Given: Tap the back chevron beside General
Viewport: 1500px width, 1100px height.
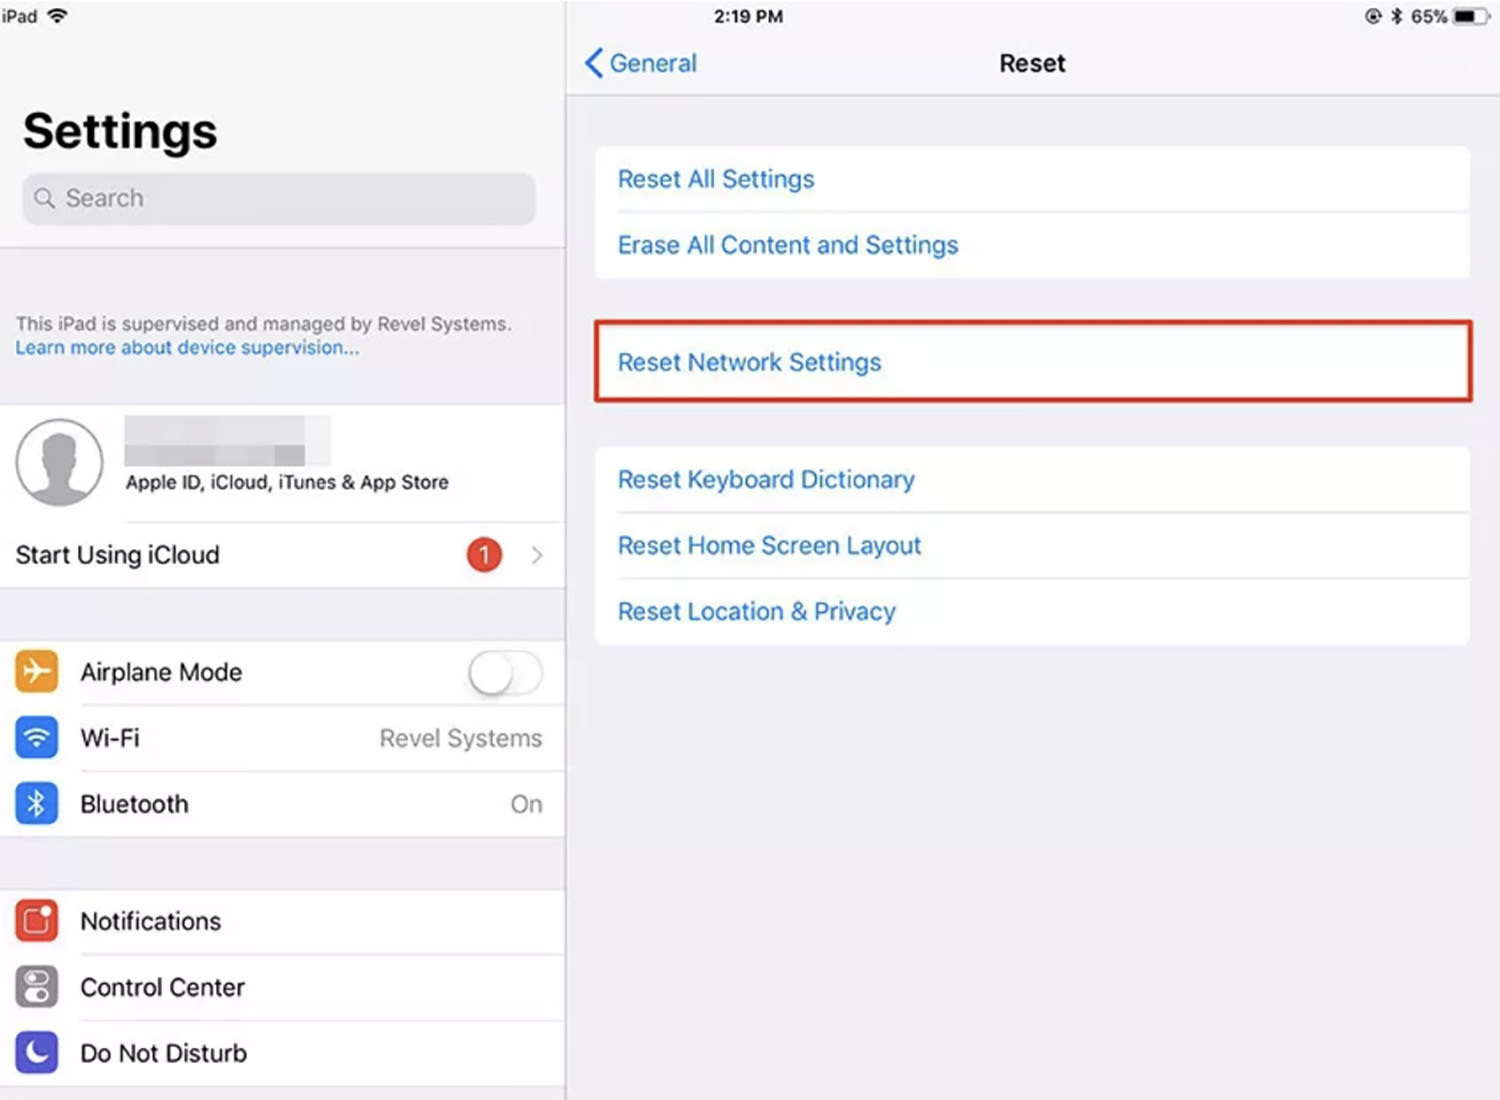Looking at the screenshot, I should (594, 63).
